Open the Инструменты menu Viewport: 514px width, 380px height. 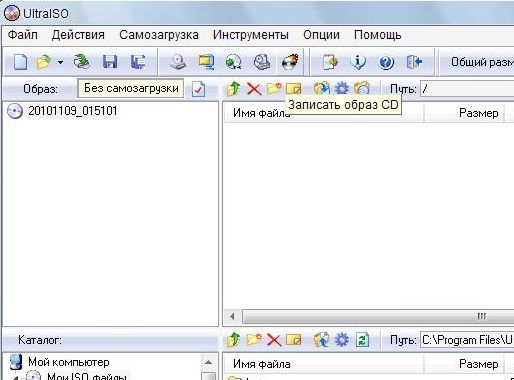tap(251, 35)
